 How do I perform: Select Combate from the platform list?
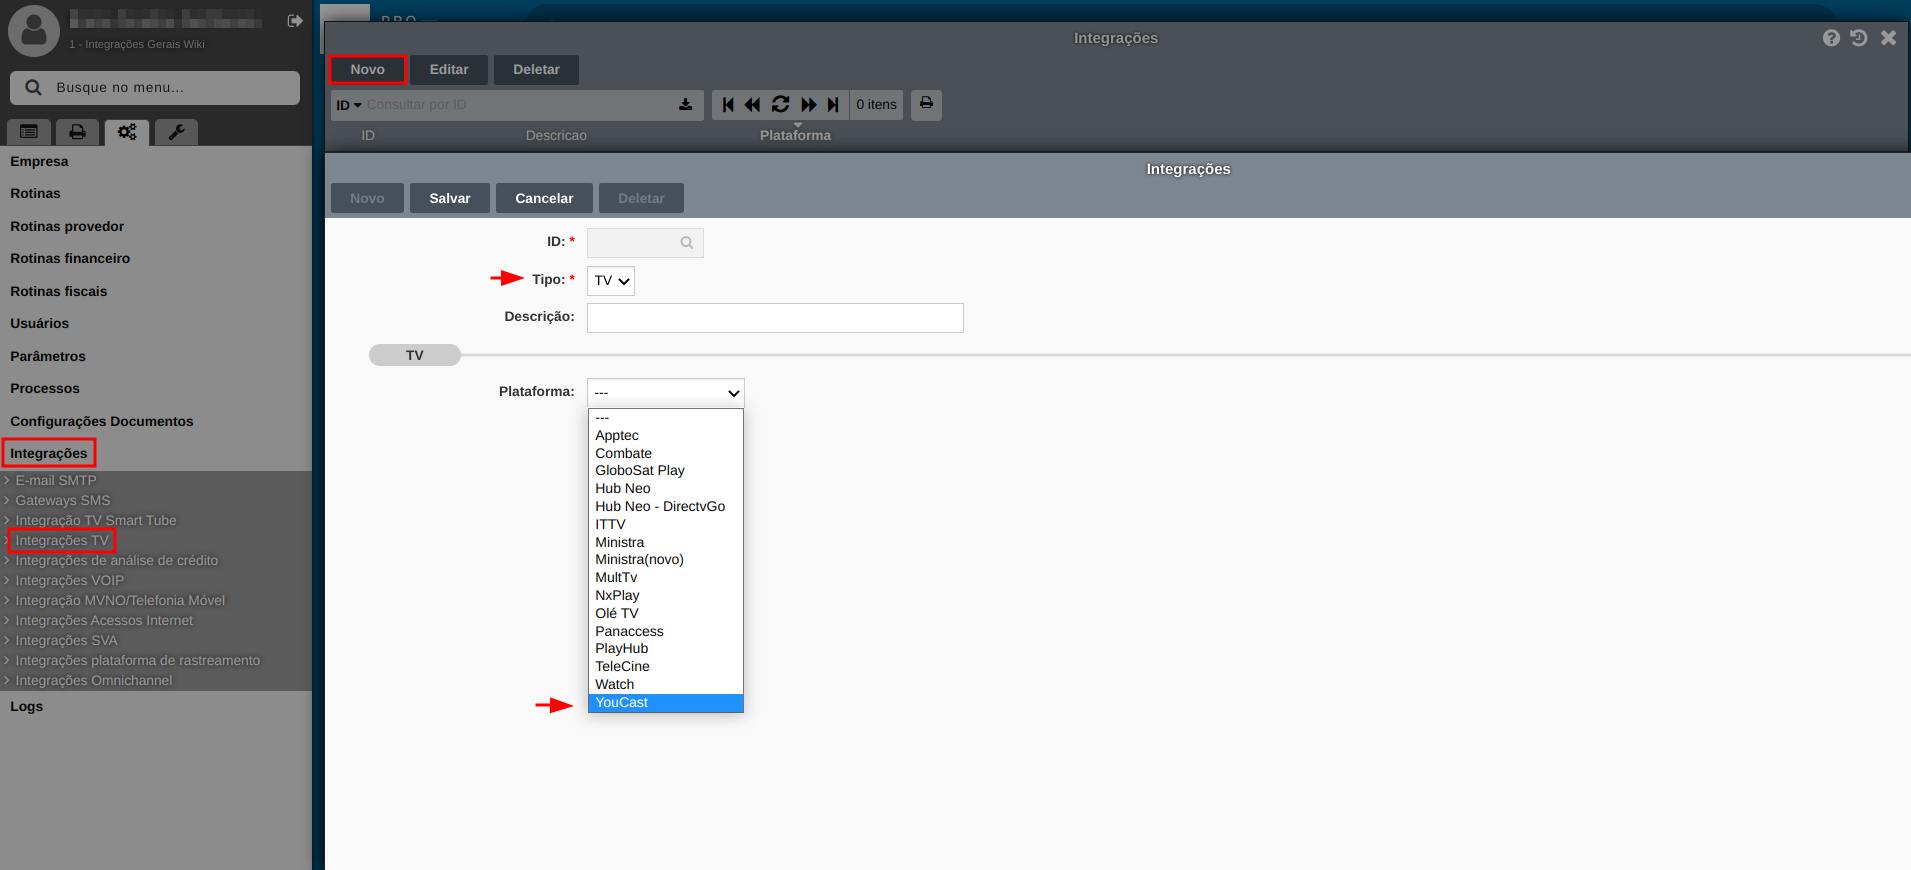[666, 454]
